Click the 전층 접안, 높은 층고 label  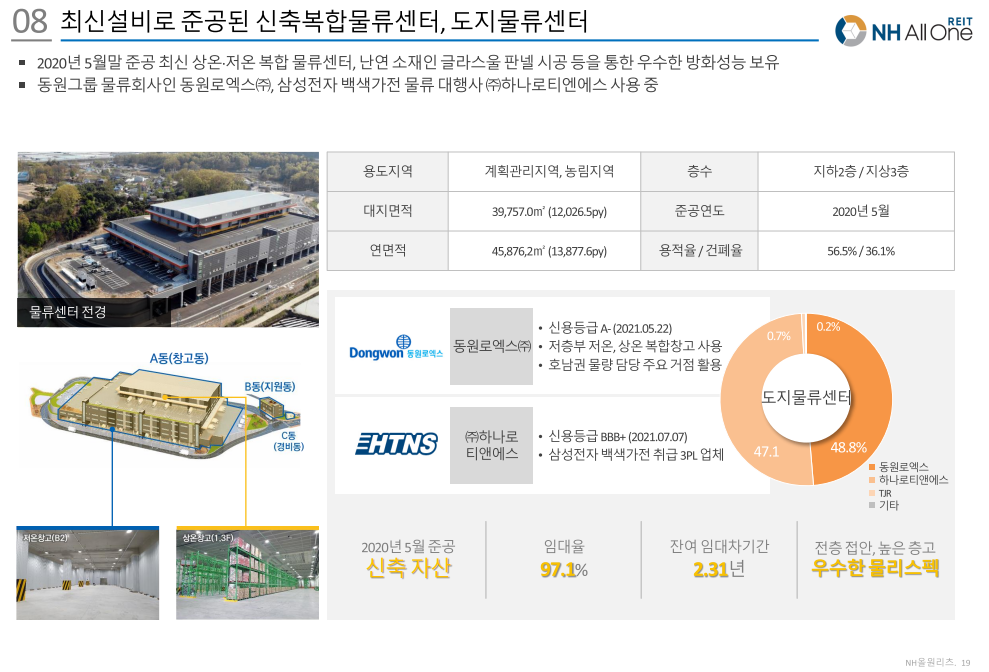[875, 547]
